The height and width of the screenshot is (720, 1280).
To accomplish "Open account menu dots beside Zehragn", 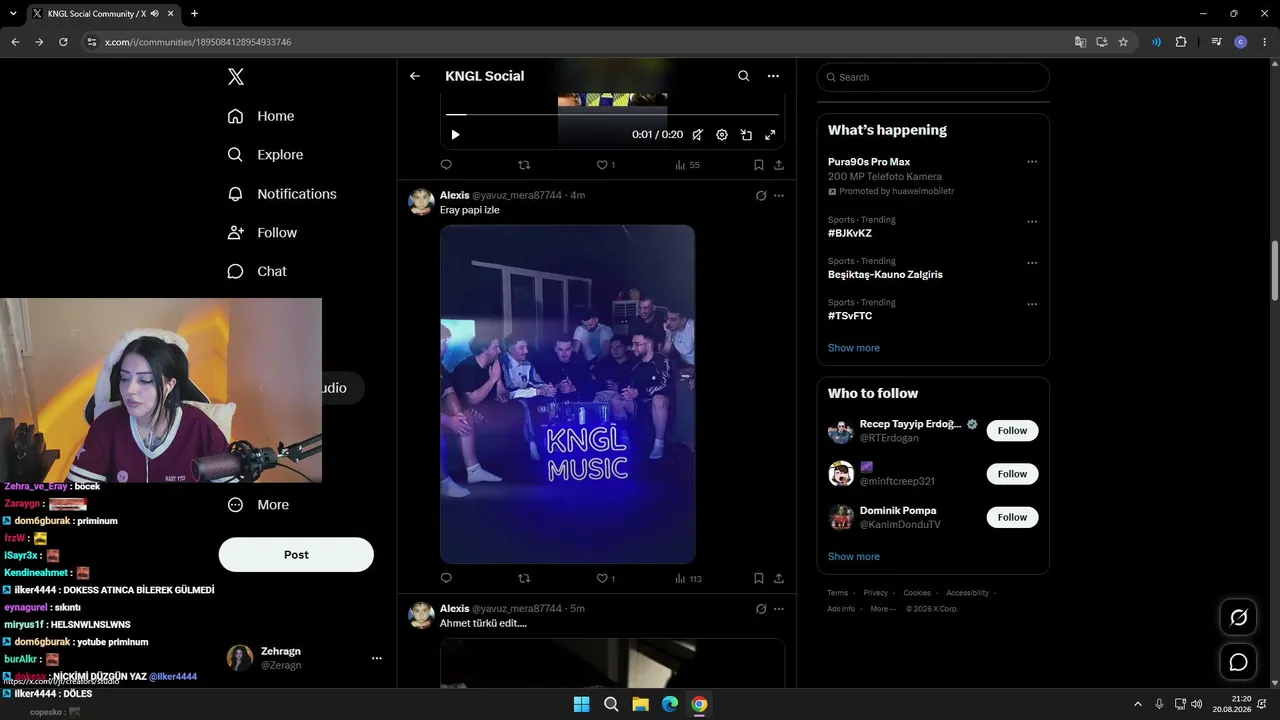I will [377, 658].
